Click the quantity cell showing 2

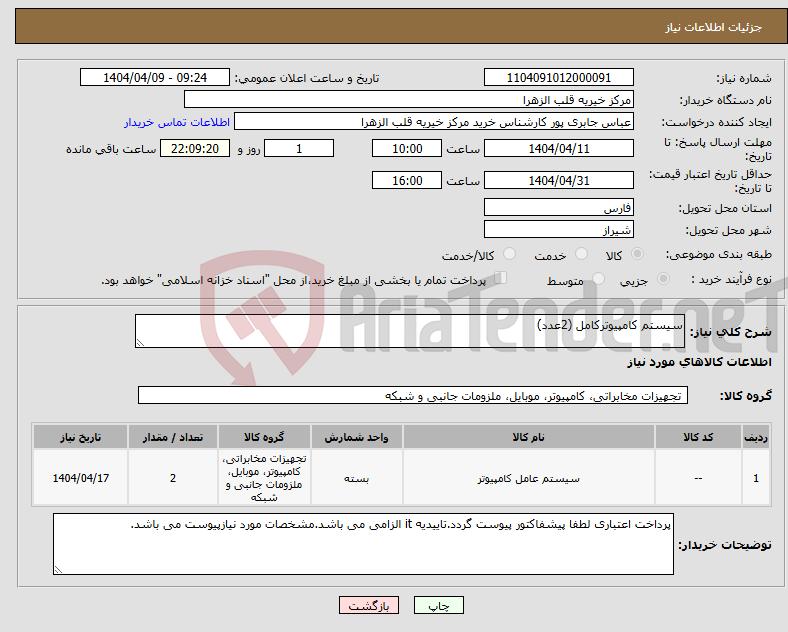tap(172, 478)
